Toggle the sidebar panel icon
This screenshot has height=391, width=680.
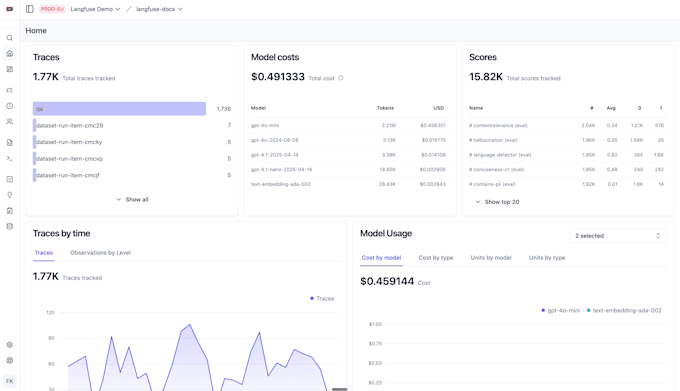click(29, 9)
